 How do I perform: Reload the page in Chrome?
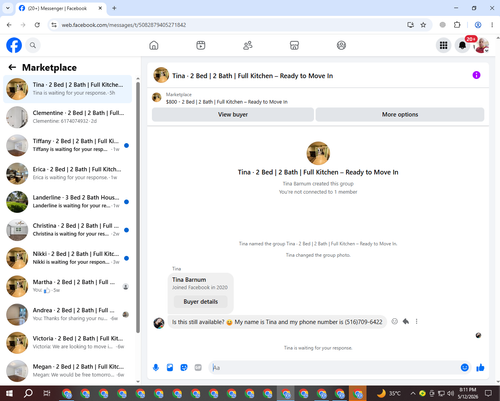click(37, 25)
